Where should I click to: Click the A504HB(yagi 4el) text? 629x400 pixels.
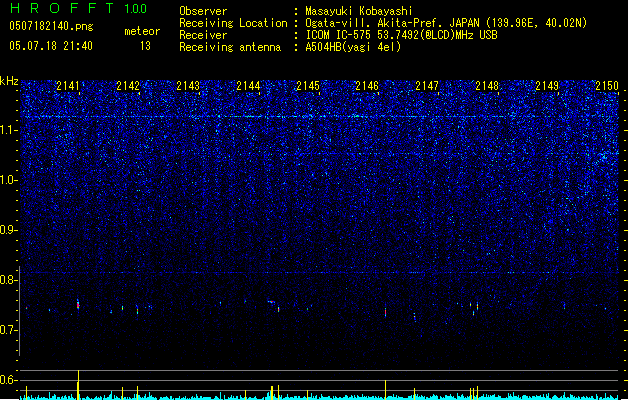tap(353, 47)
